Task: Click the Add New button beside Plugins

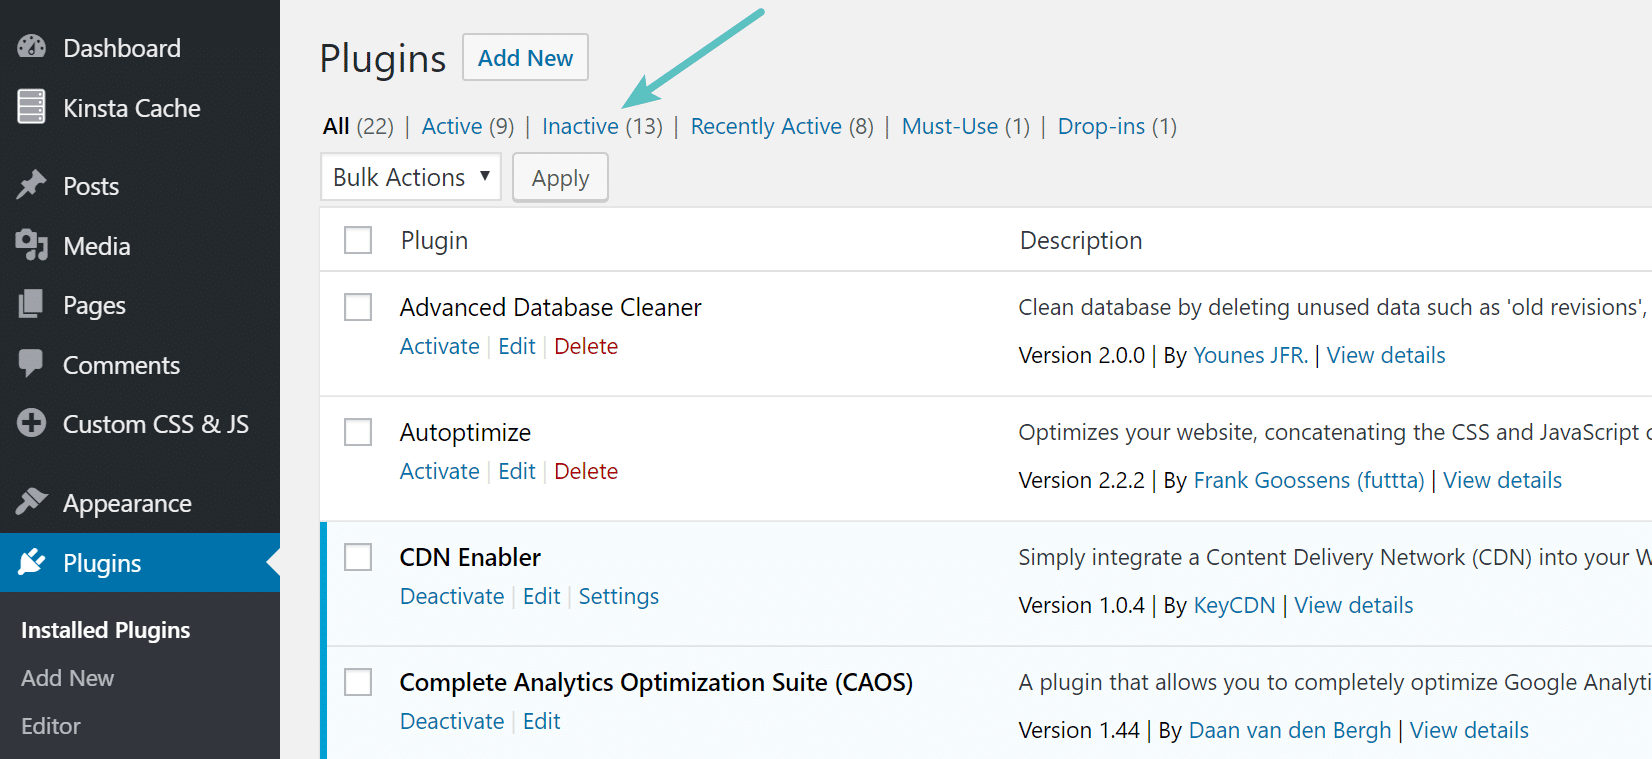Action: pos(525,58)
